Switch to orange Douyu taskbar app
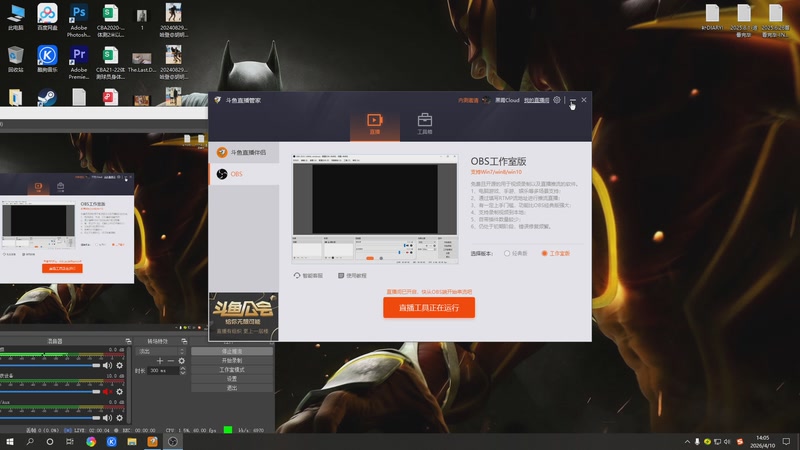 (152, 441)
